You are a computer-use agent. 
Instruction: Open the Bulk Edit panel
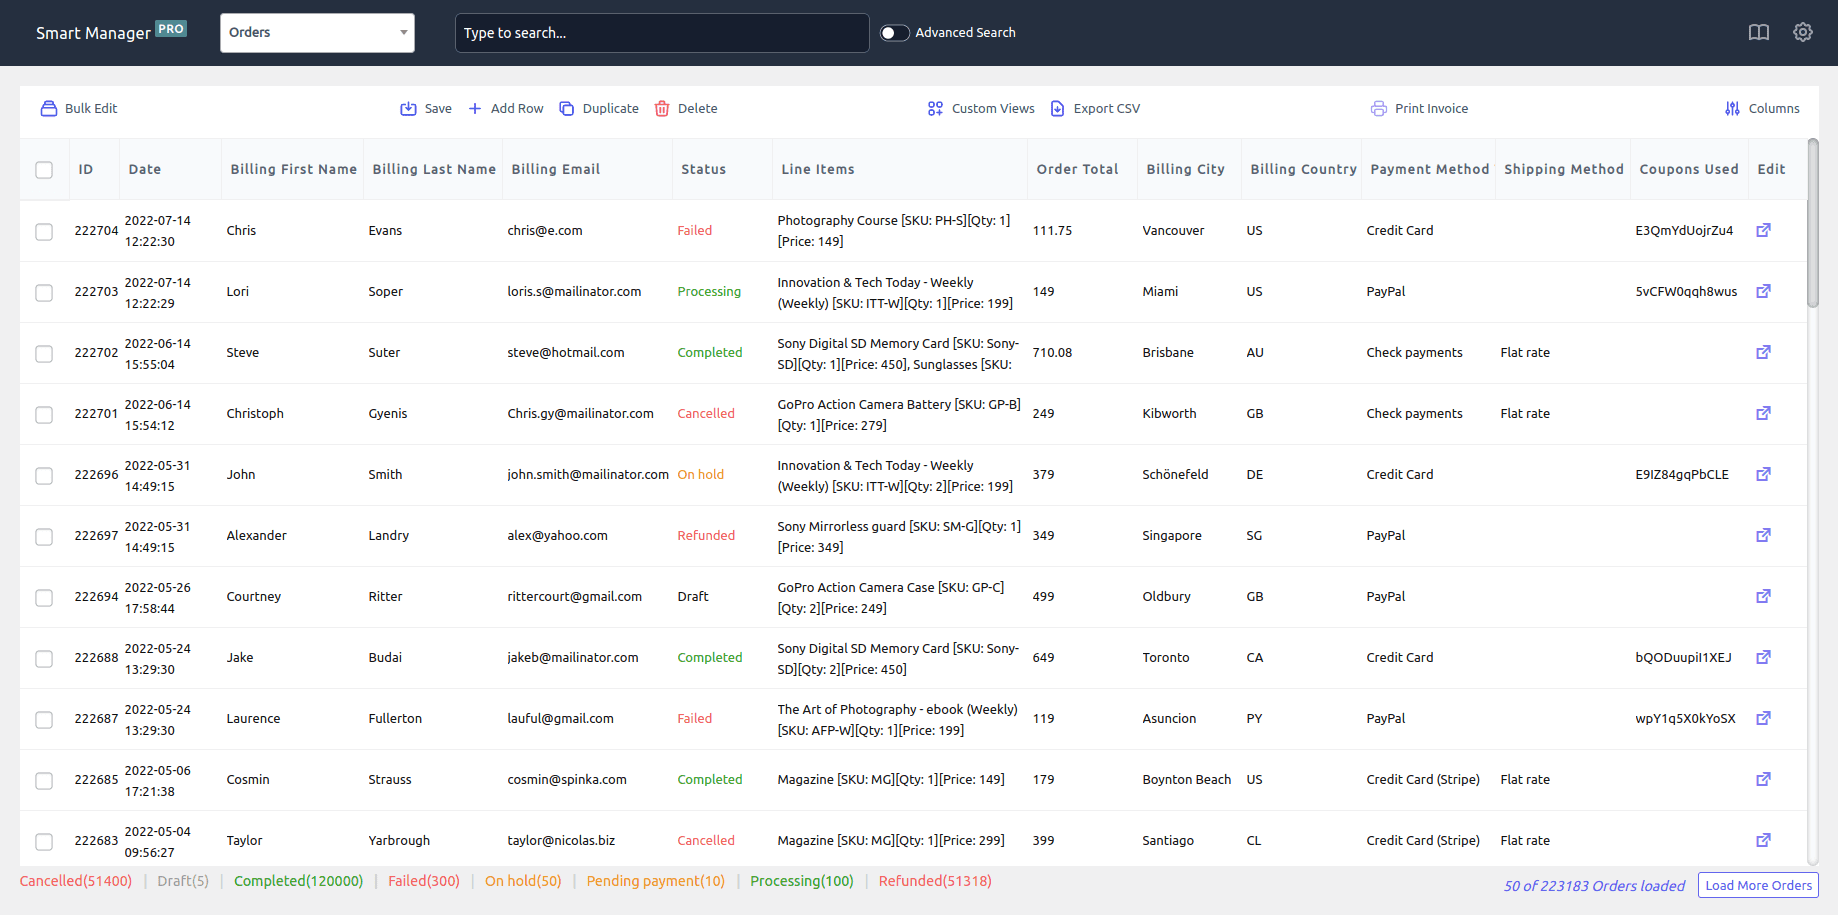coord(78,108)
